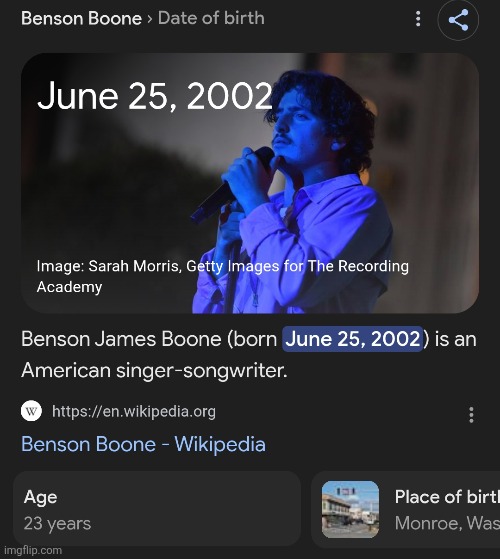
Task: Open the Benson Boone - Wikipedia link
Action: click(143, 444)
